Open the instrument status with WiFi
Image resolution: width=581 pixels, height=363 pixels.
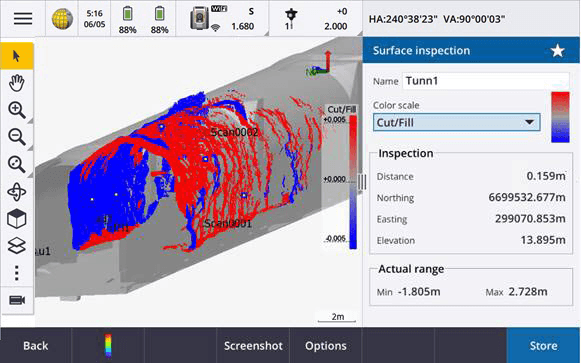click(x=222, y=18)
